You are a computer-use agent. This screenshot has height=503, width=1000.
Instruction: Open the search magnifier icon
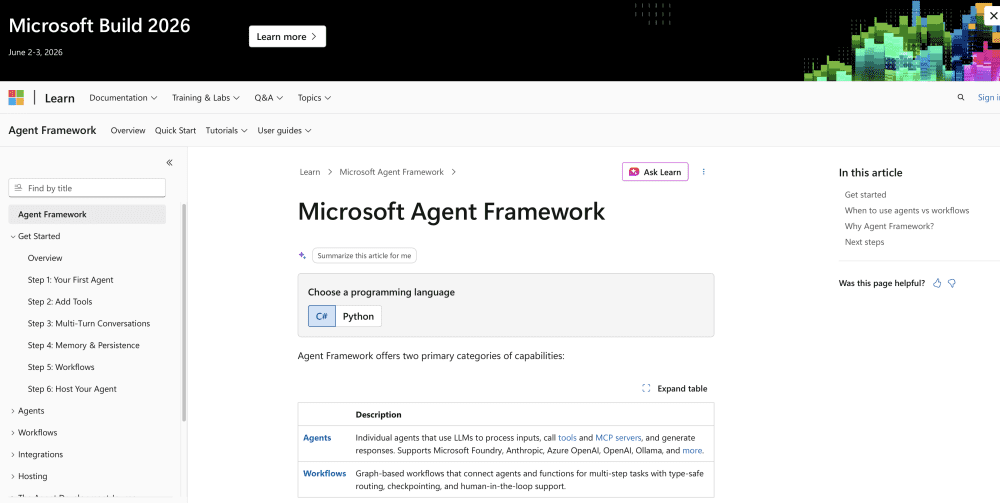(960, 98)
